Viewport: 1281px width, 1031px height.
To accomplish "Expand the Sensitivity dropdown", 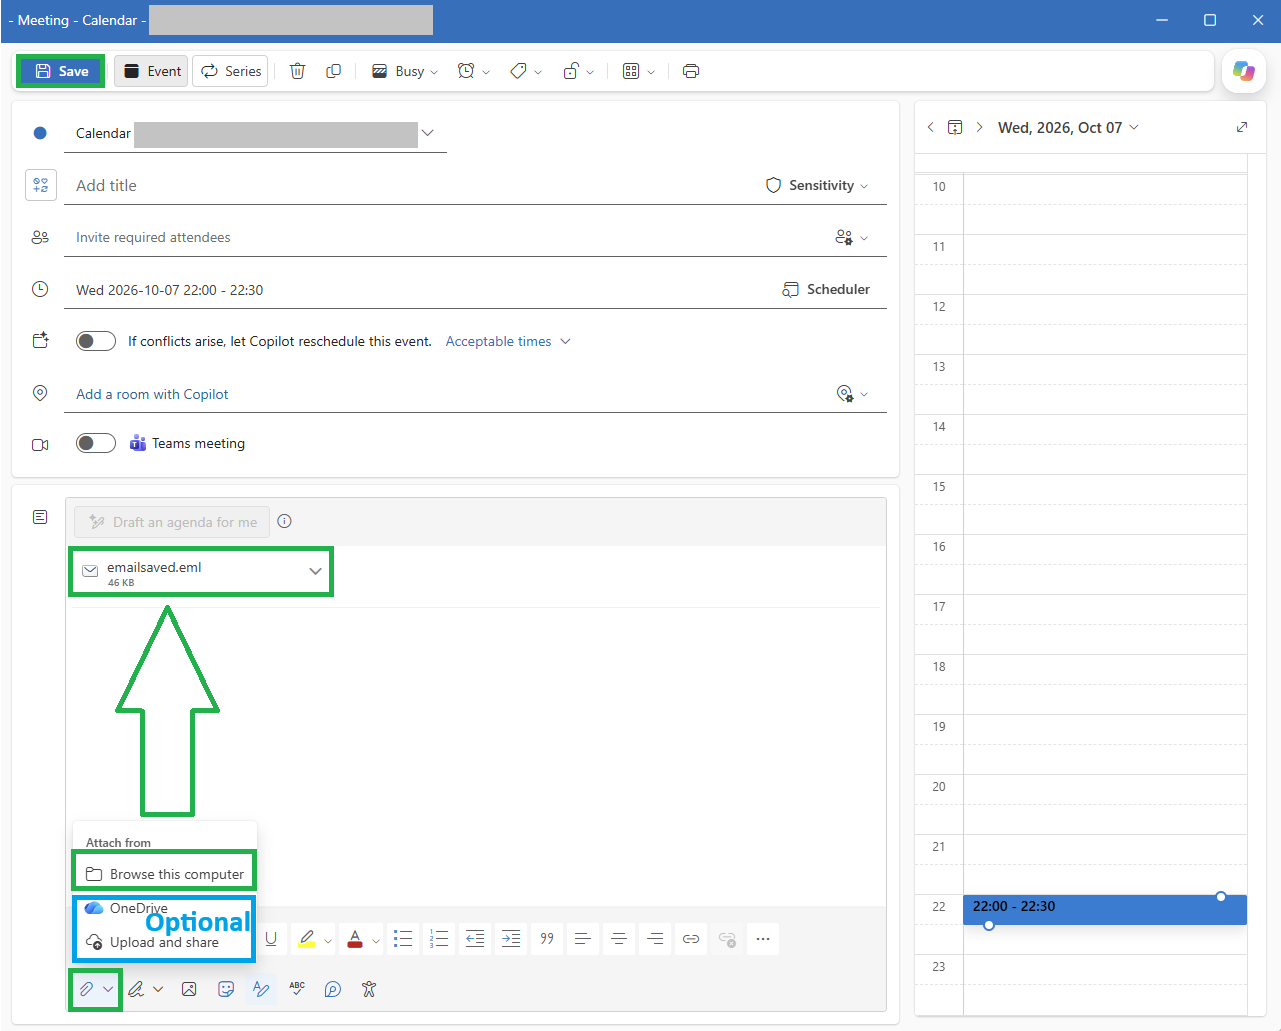I will tap(817, 185).
